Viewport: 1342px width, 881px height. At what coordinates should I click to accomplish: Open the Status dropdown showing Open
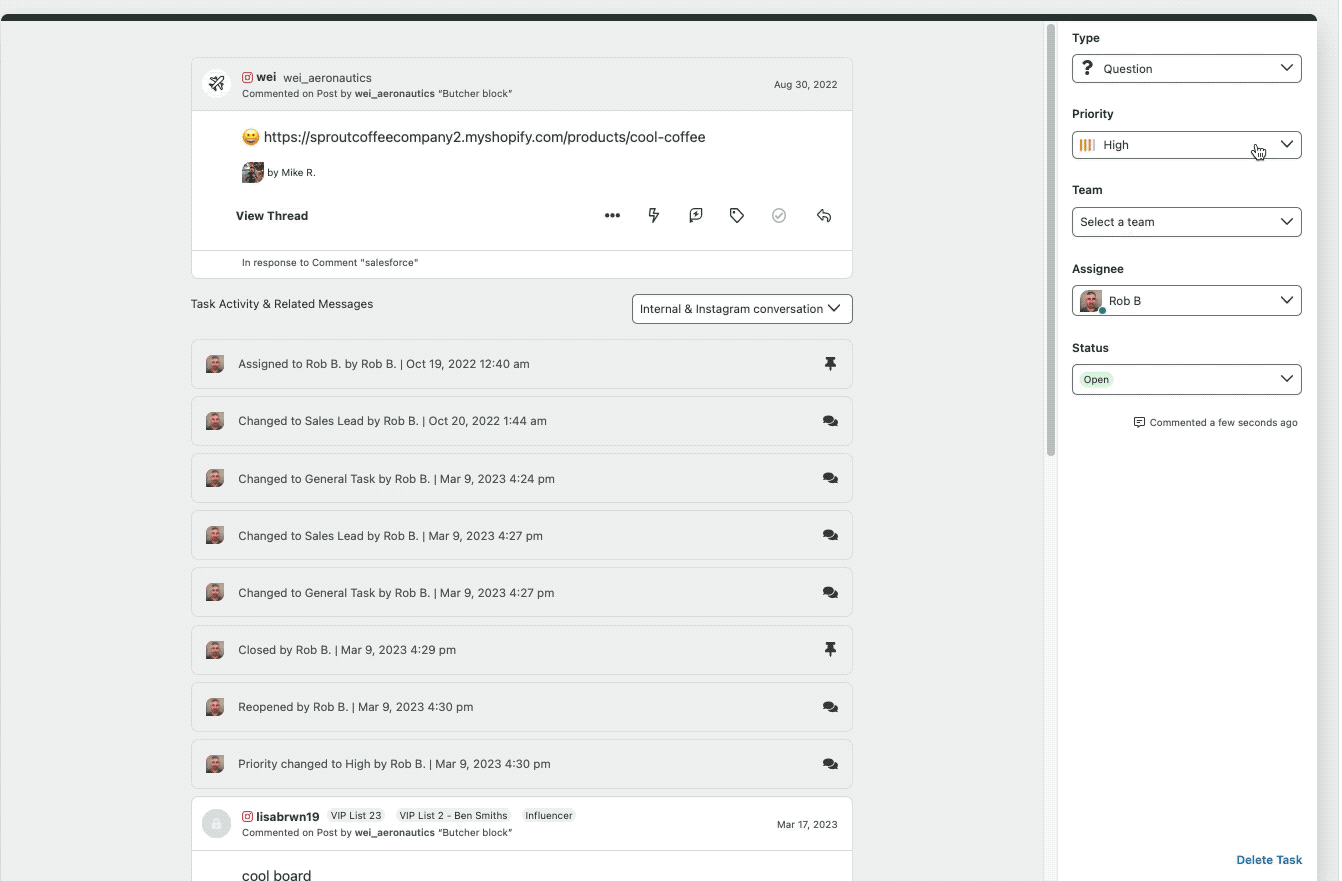tap(1186, 379)
